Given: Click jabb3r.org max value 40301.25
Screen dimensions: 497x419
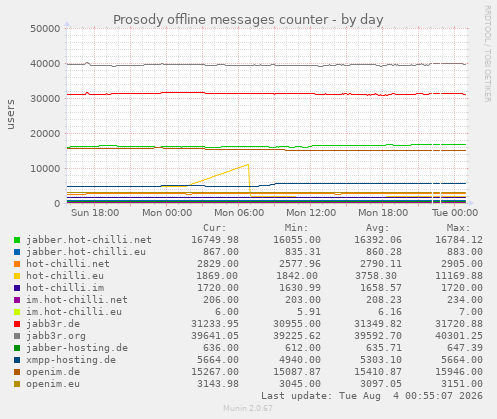Looking at the screenshot, I should [459, 336].
